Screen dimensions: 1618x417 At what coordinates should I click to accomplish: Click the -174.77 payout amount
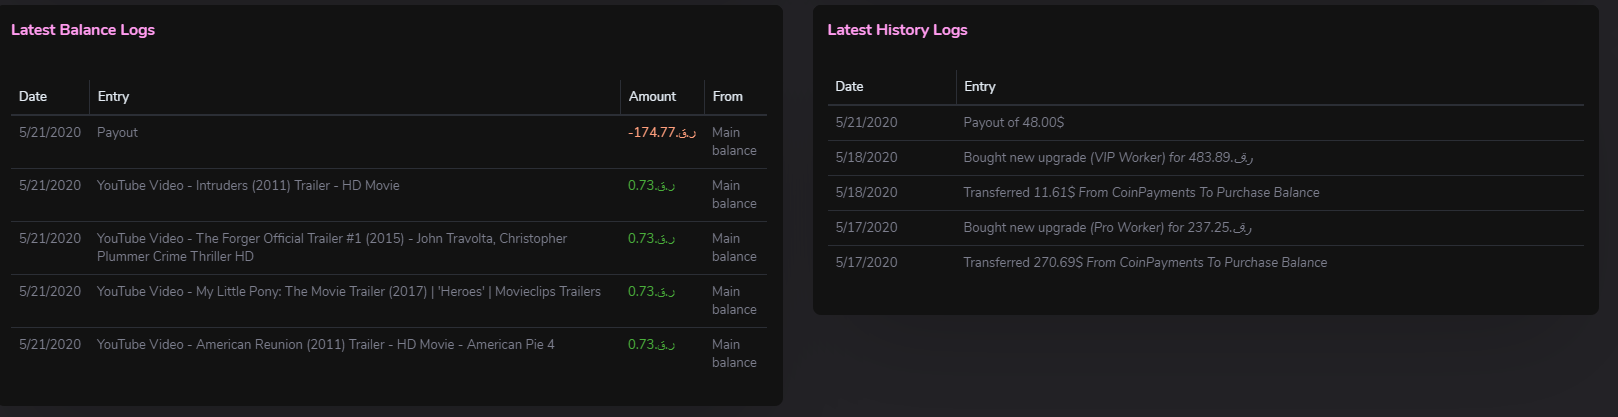pyautogui.click(x=662, y=132)
